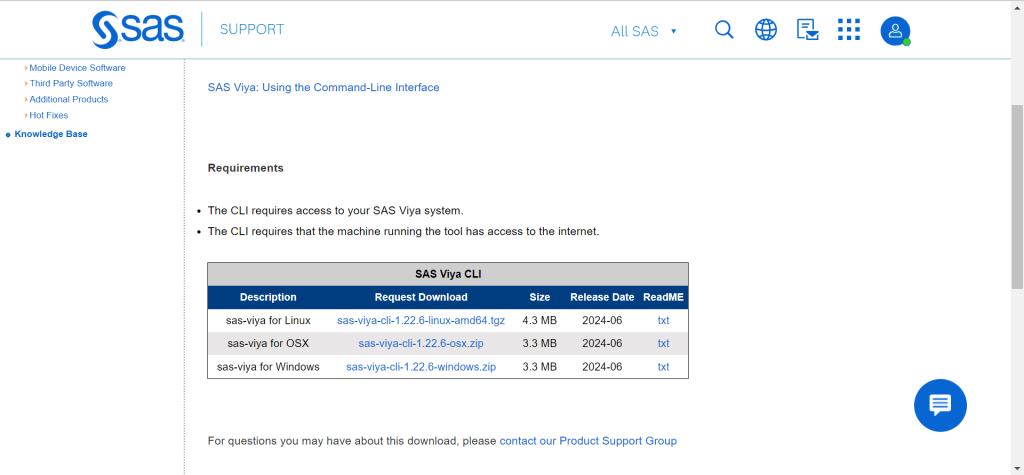Open the search magnifier icon
Screen dimensions: 1024x475
(725, 30)
